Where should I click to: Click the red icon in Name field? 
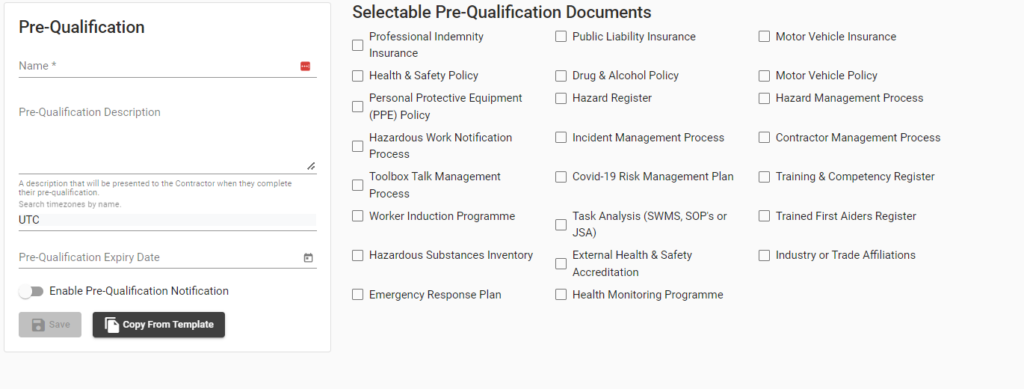(x=305, y=66)
